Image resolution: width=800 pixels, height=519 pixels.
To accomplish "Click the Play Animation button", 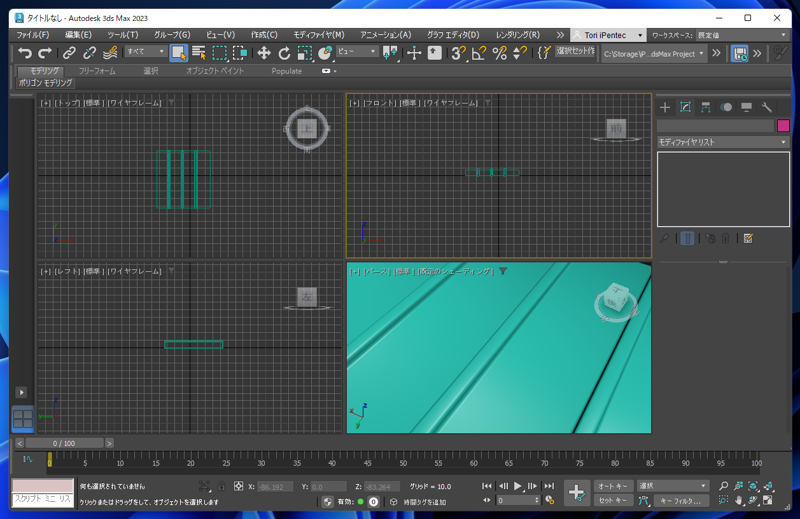I will pos(518,486).
